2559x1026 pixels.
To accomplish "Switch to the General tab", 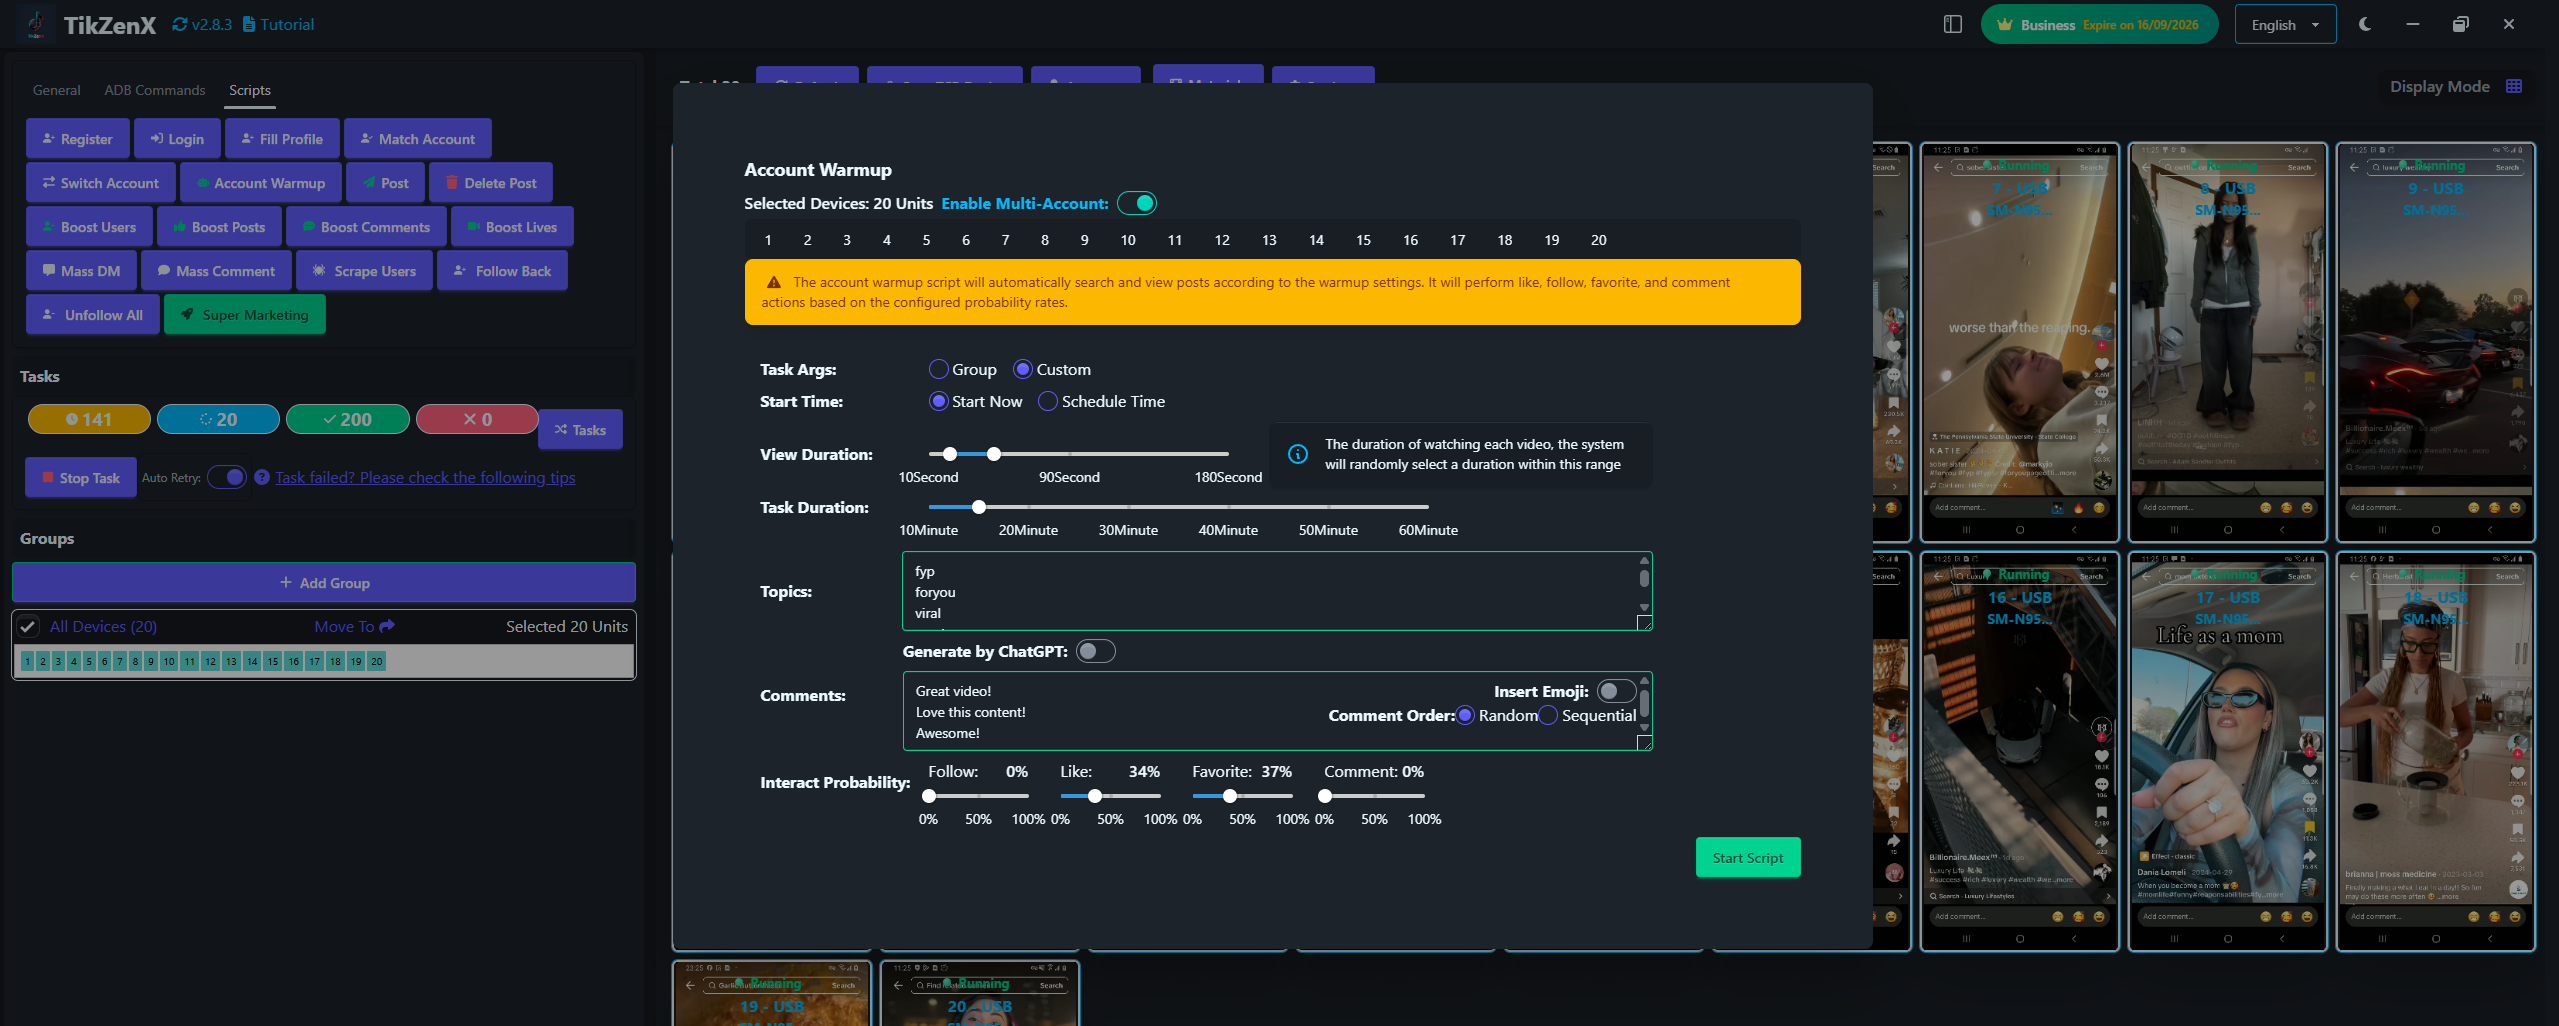I will pos(56,90).
